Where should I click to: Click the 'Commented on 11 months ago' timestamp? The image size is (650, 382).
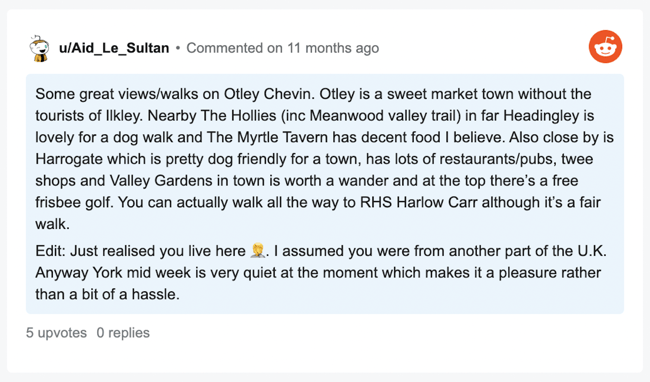point(283,48)
